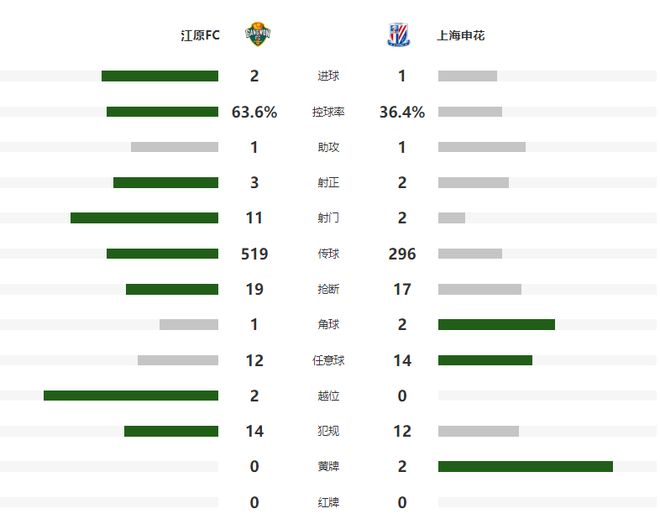Click 上海申花's green 黄牌 bar
Screen dimensions: 660x519
point(525,466)
